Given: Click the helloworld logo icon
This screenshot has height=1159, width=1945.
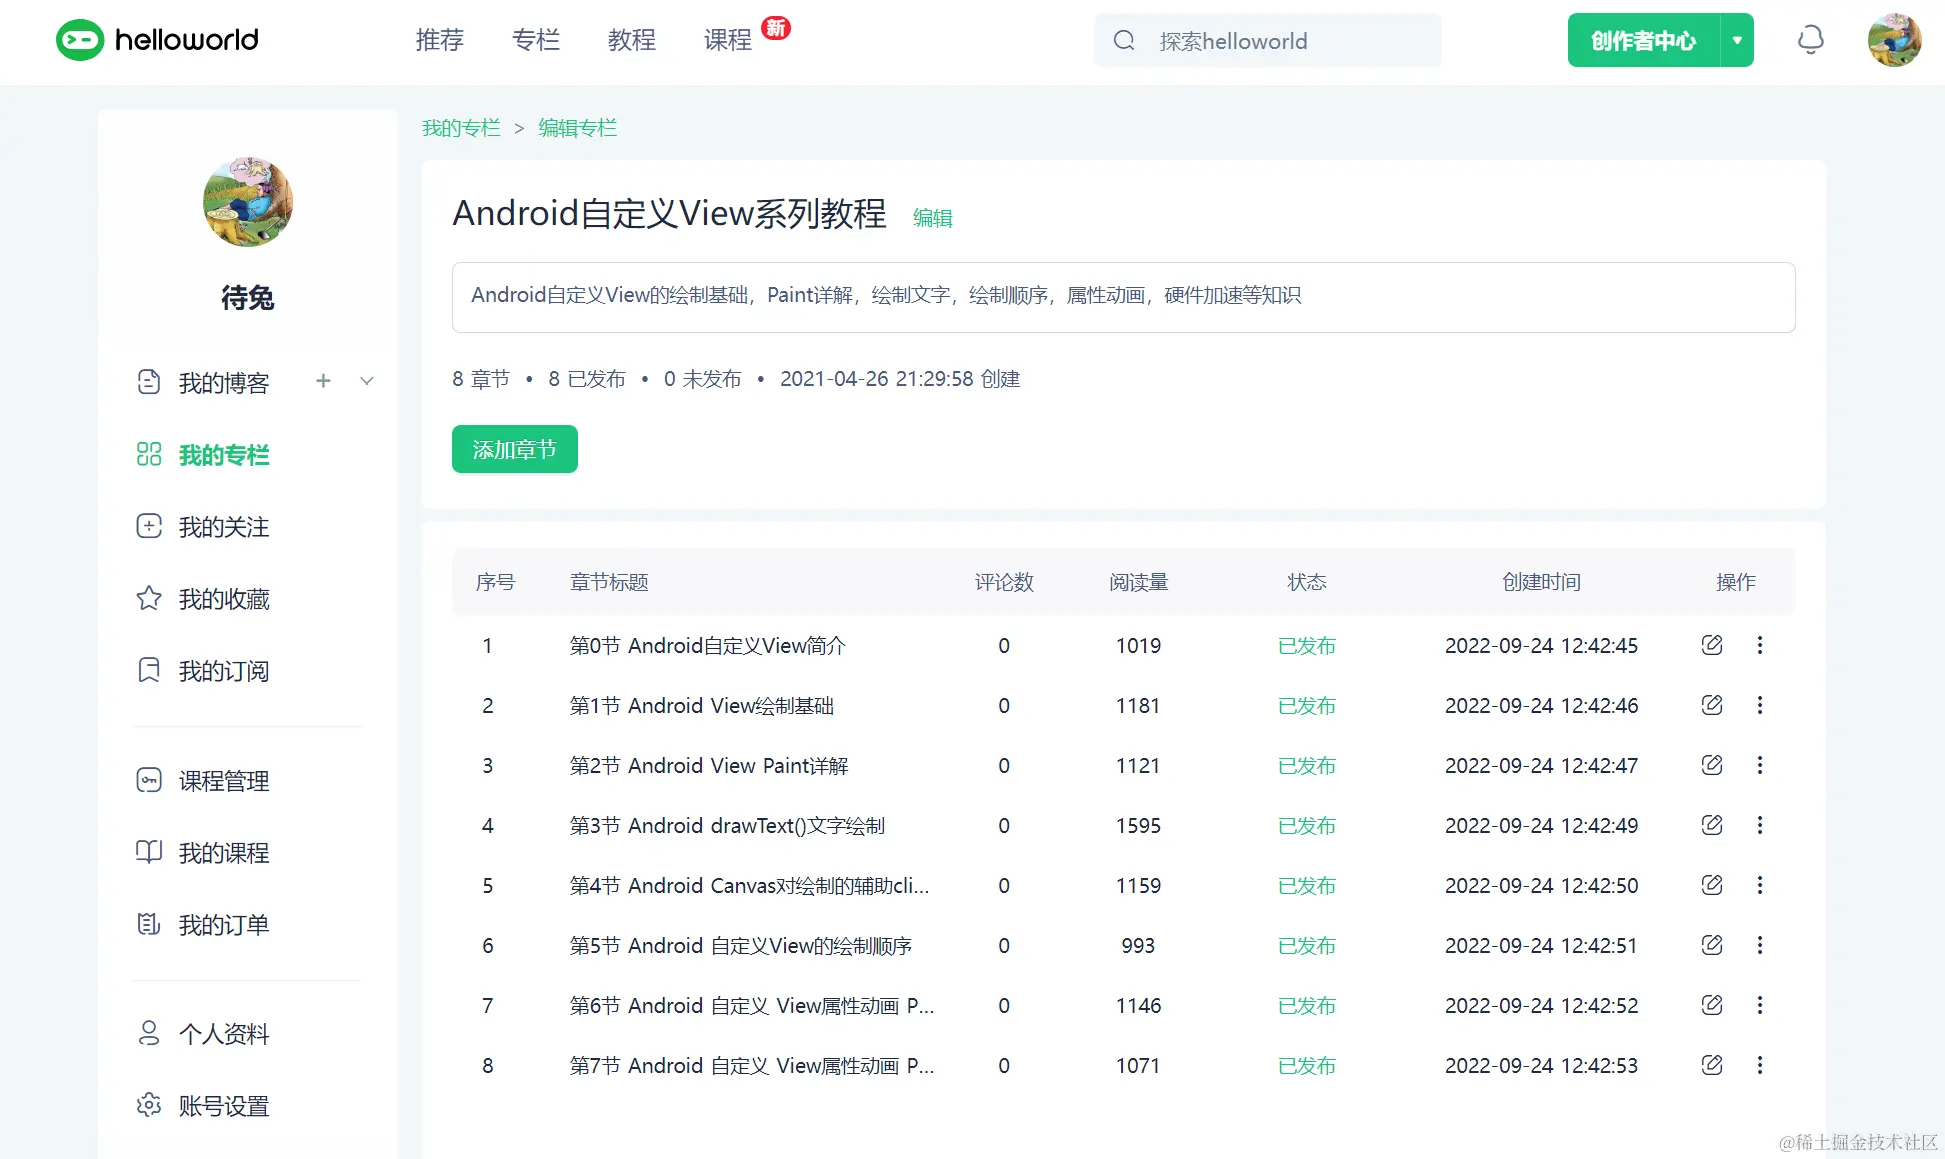Looking at the screenshot, I should 80,40.
